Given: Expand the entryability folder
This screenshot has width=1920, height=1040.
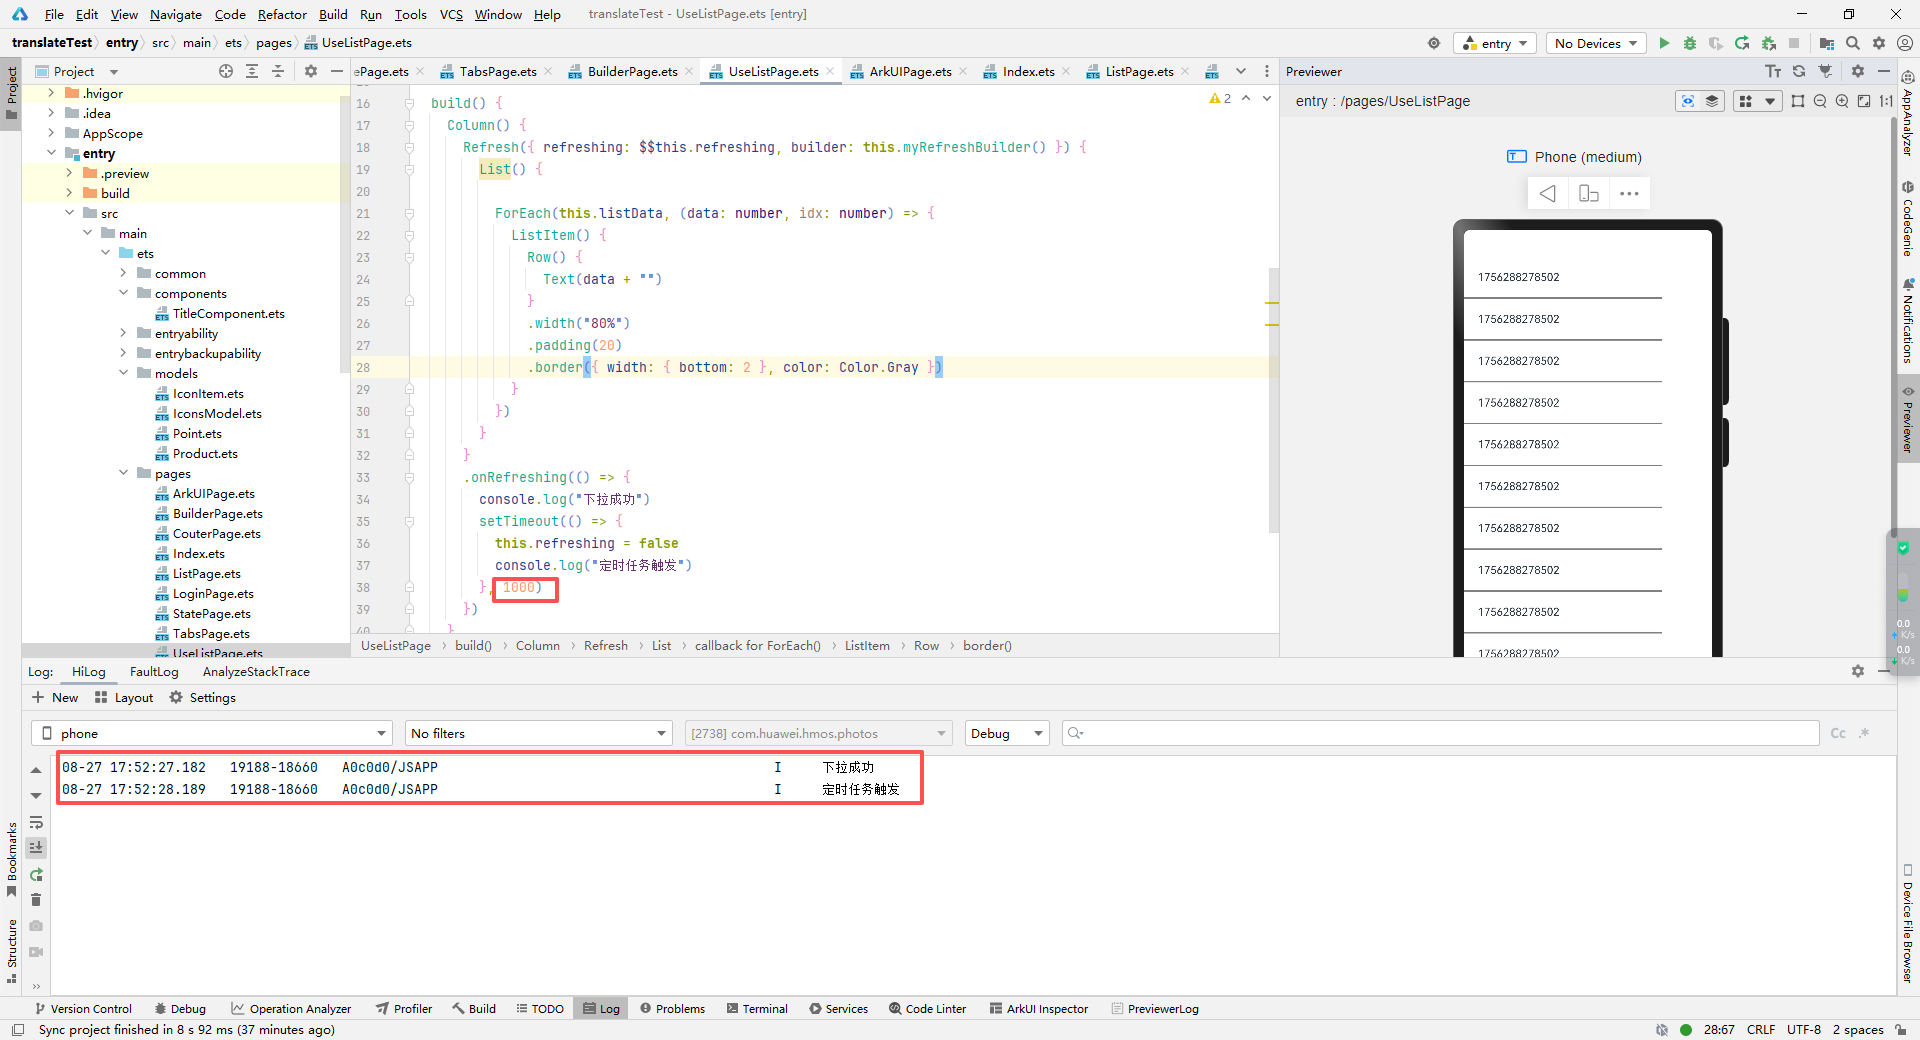Looking at the screenshot, I should coord(124,333).
